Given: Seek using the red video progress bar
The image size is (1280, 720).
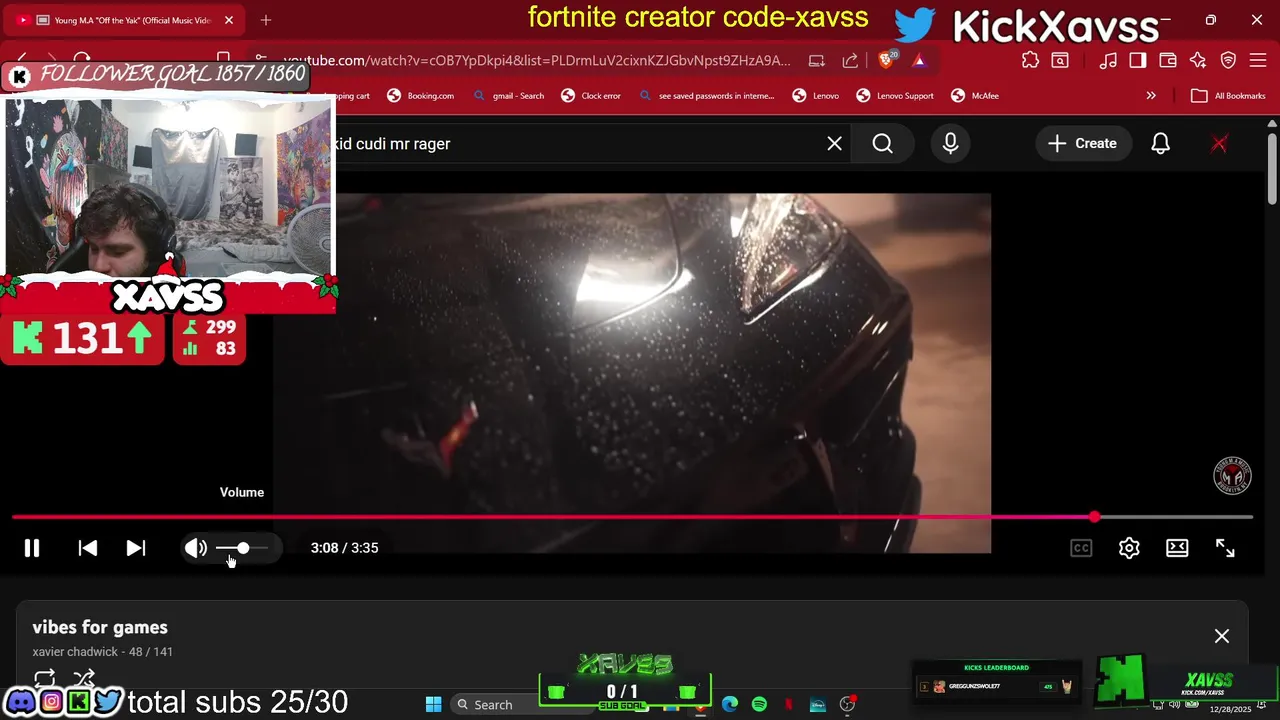Looking at the screenshot, I should (632, 517).
